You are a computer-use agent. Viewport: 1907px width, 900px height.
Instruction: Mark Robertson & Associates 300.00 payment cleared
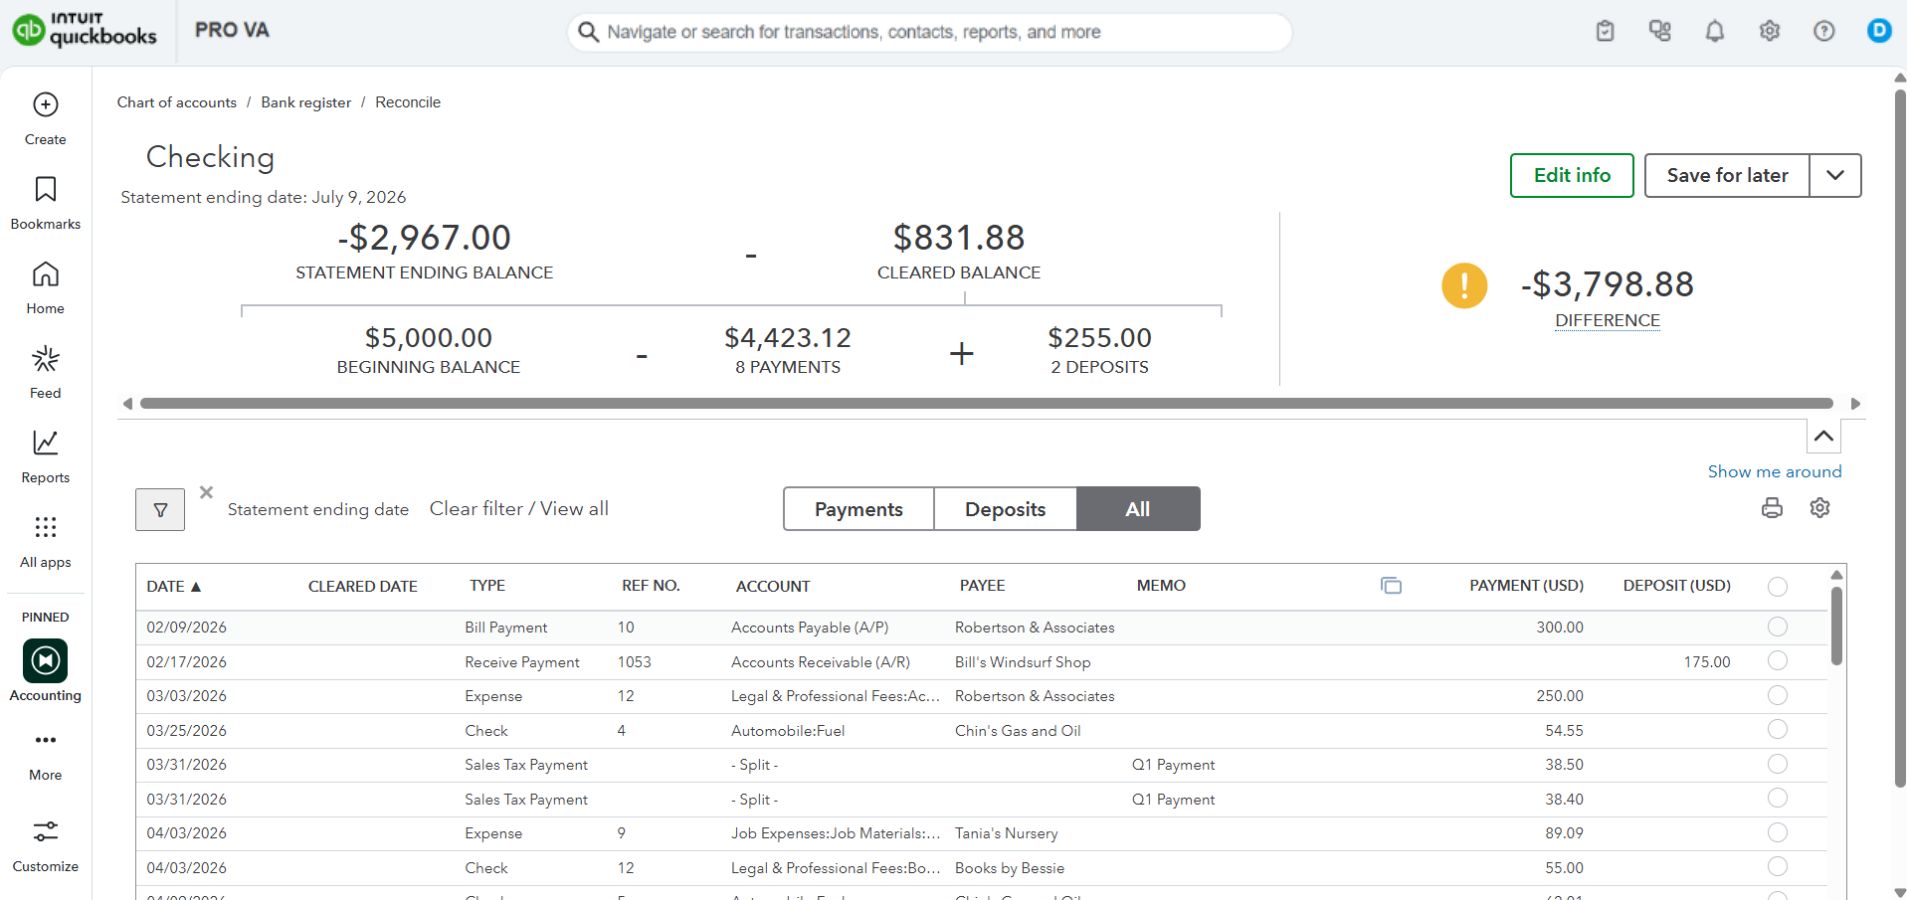tap(1777, 627)
